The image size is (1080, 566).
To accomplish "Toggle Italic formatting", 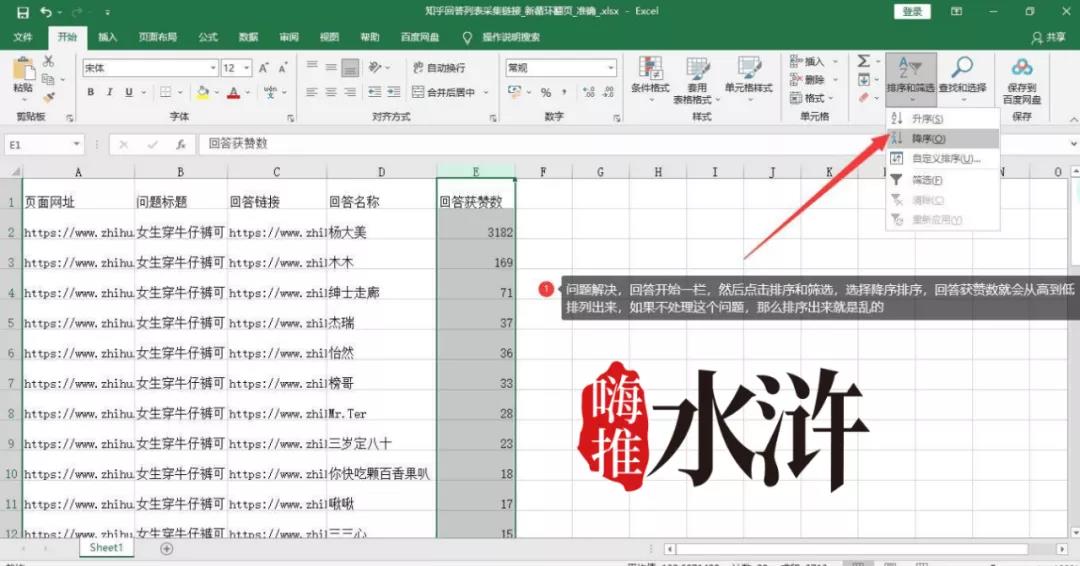I will pos(109,92).
